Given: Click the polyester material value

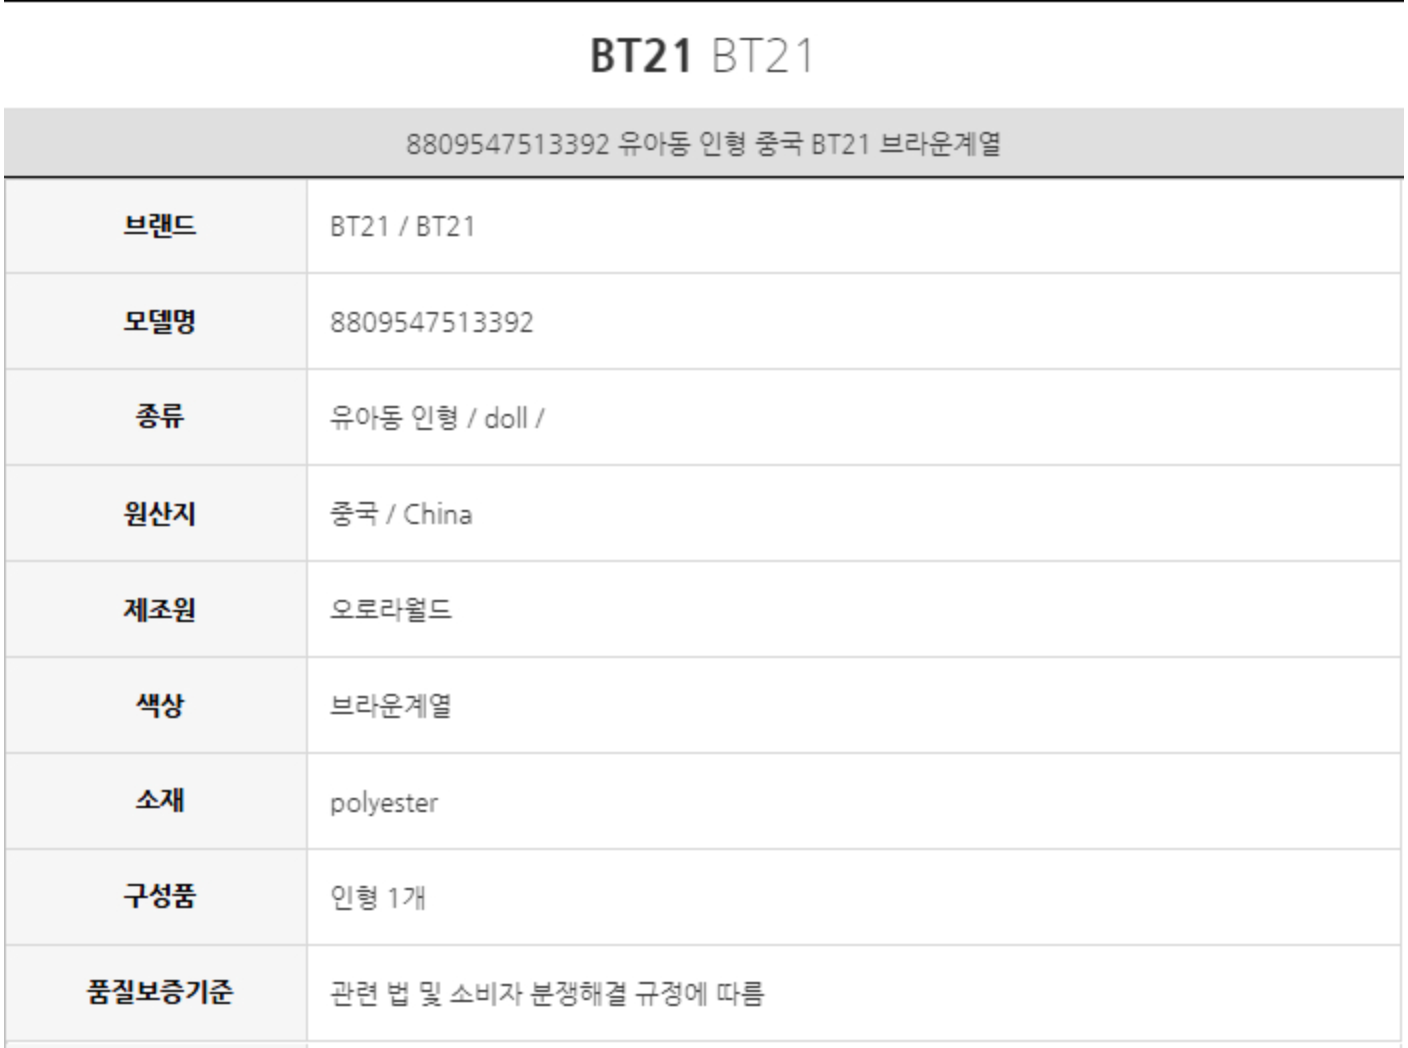Looking at the screenshot, I should 384,803.
